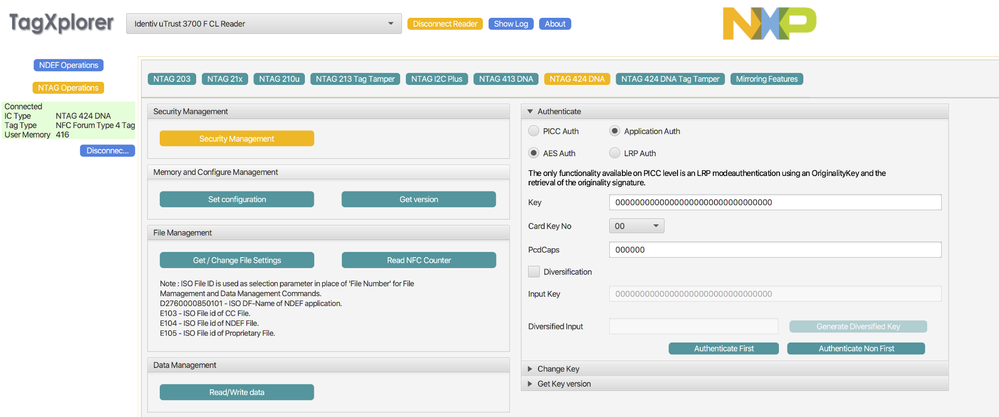Open NTAG 413 DNA tab

(x=506, y=79)
